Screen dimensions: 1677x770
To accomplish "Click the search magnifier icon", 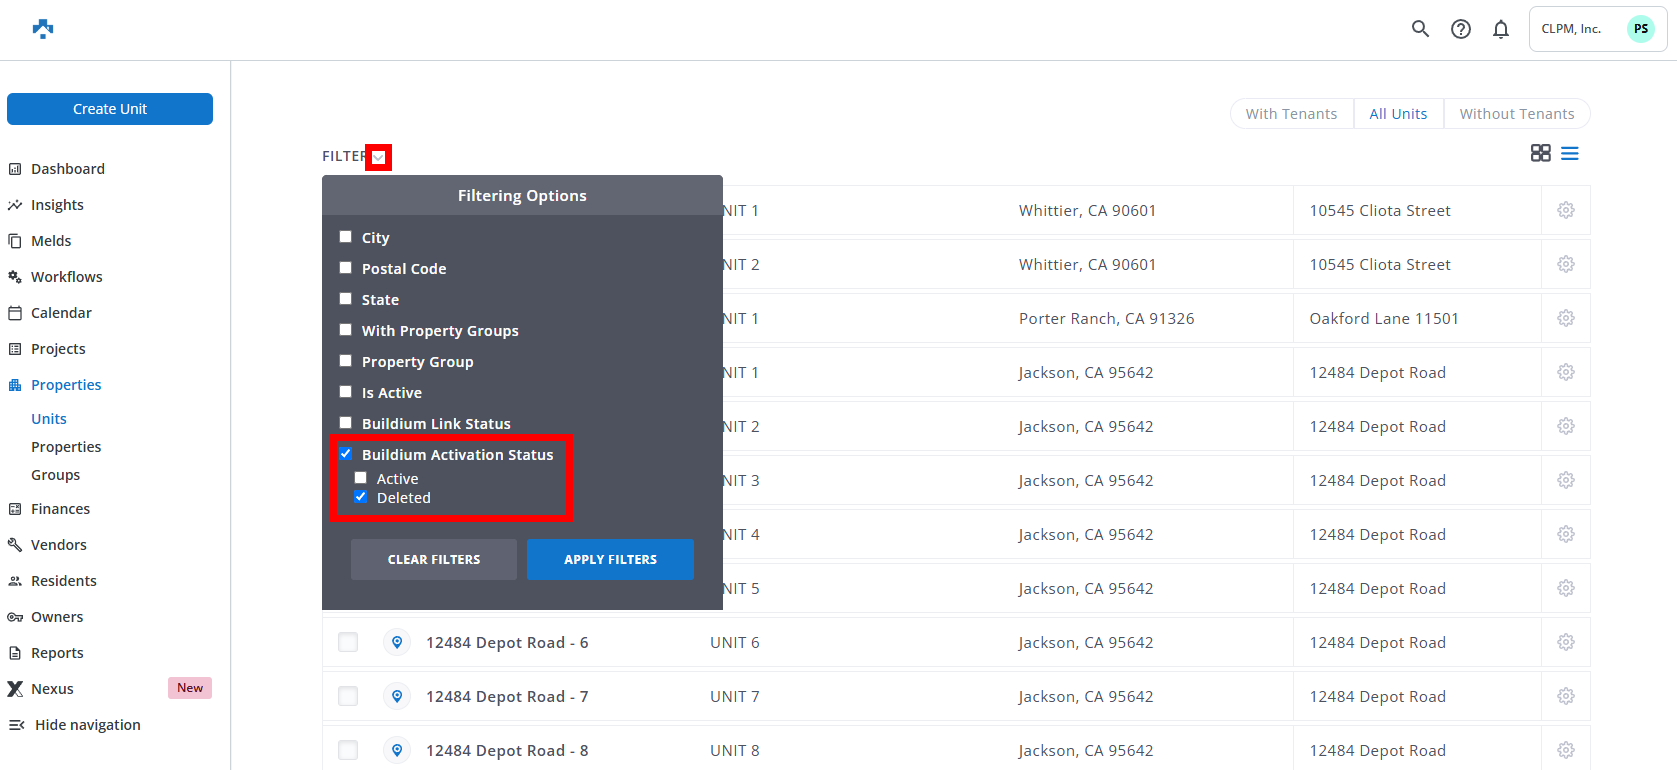I will tap(1420, 29).
